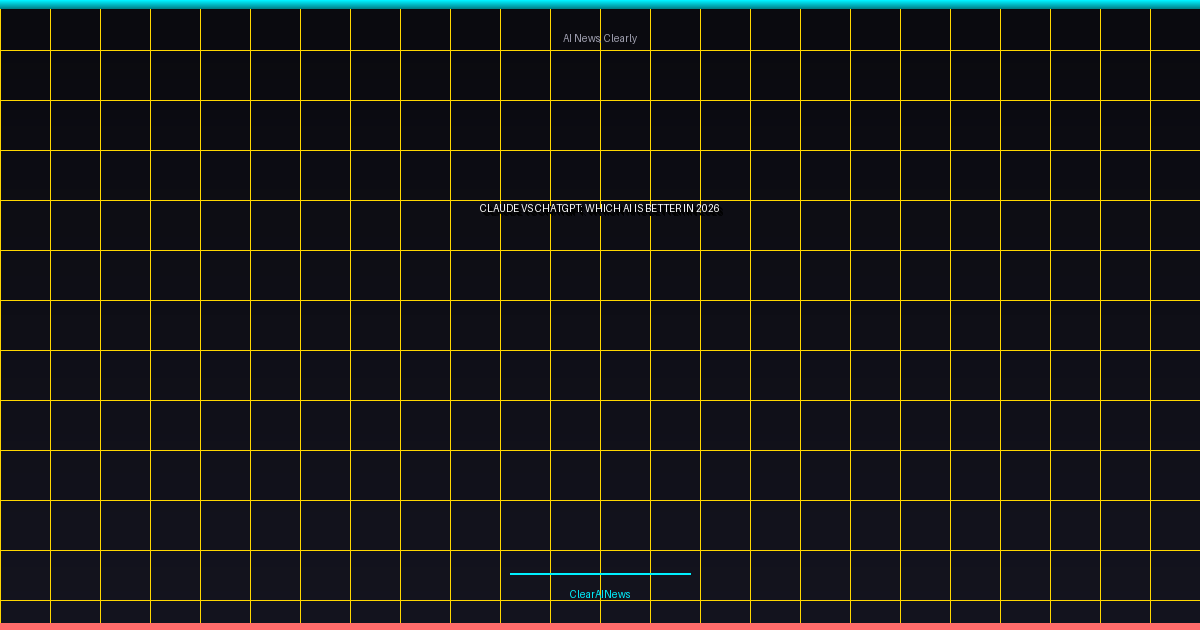Click the right end of the cyan divider
Viewport: 1200px width, 630px height.
tap(688, 574)
